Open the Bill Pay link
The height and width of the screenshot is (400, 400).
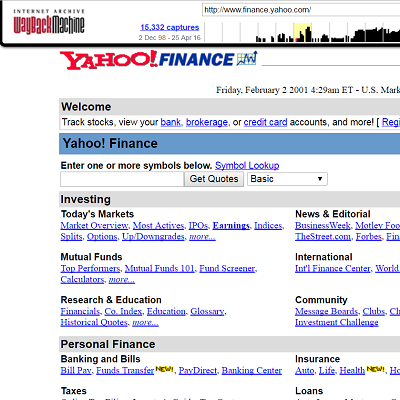76,370
